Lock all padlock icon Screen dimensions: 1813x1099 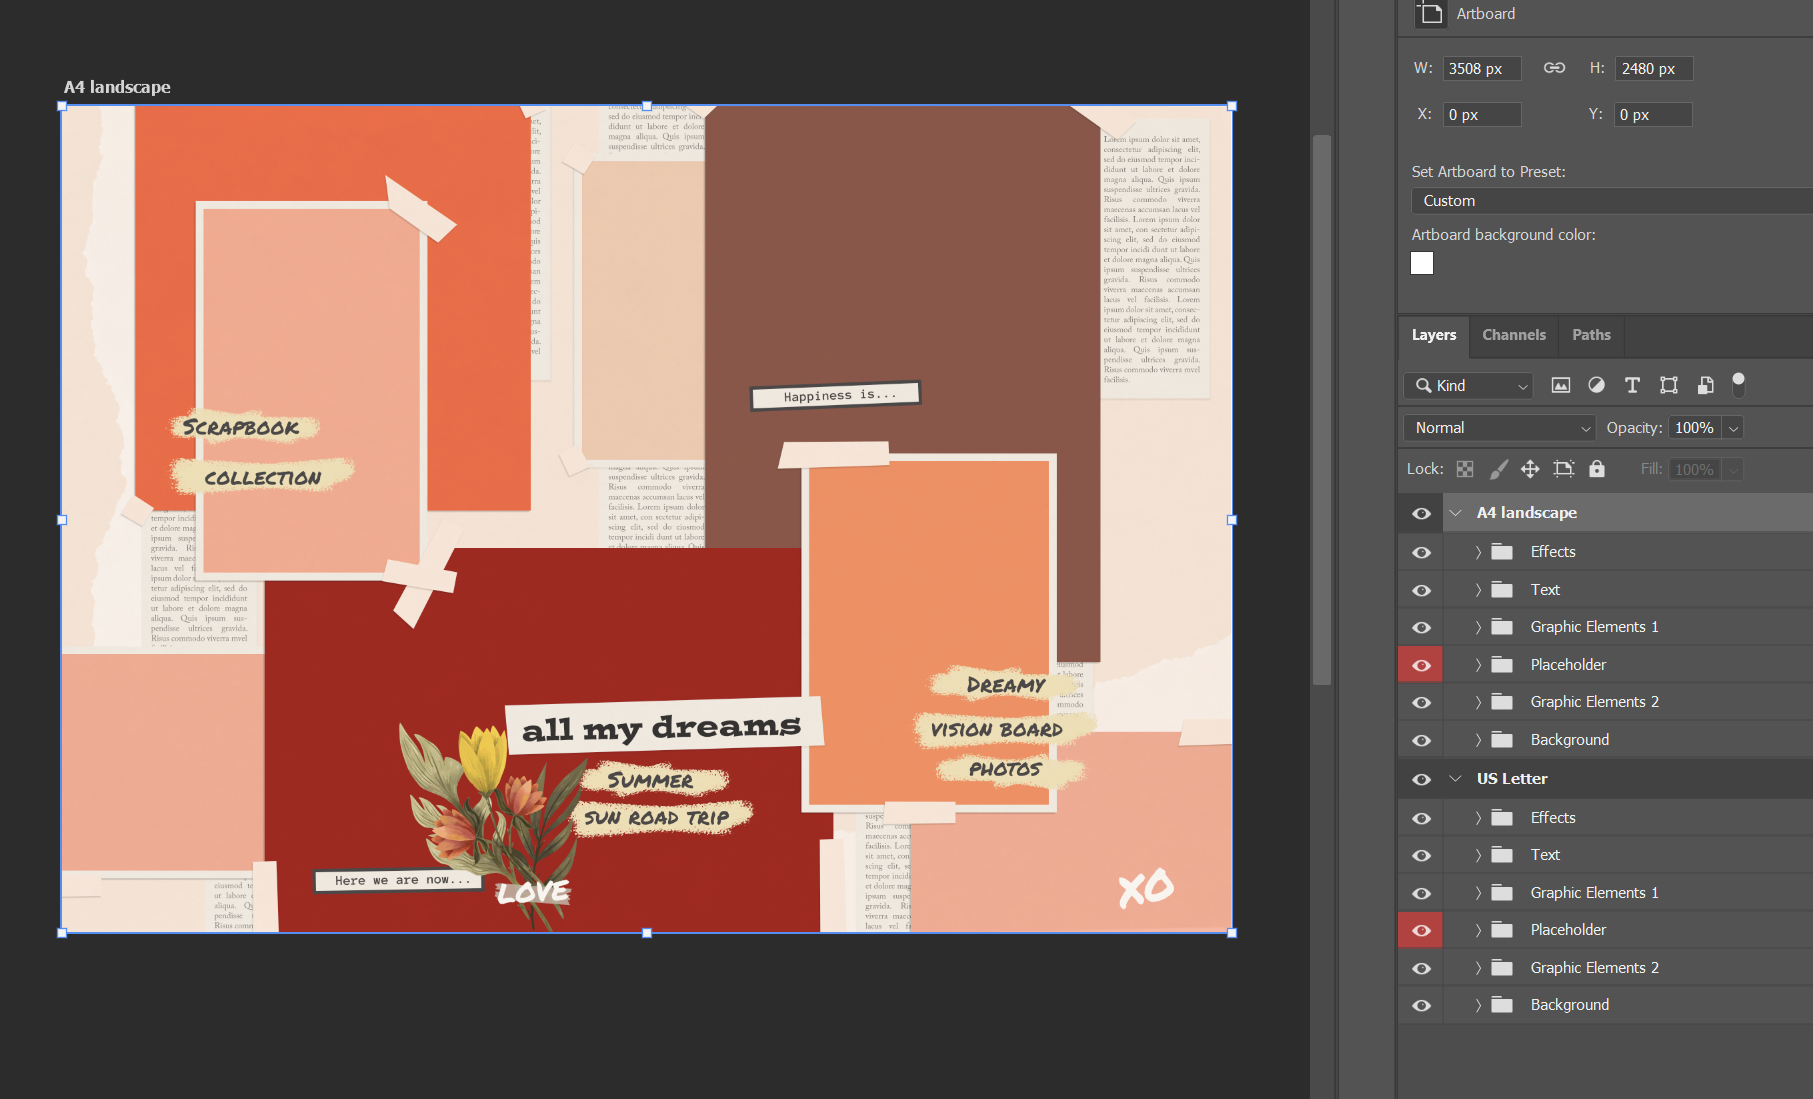tap(1597, 469)
